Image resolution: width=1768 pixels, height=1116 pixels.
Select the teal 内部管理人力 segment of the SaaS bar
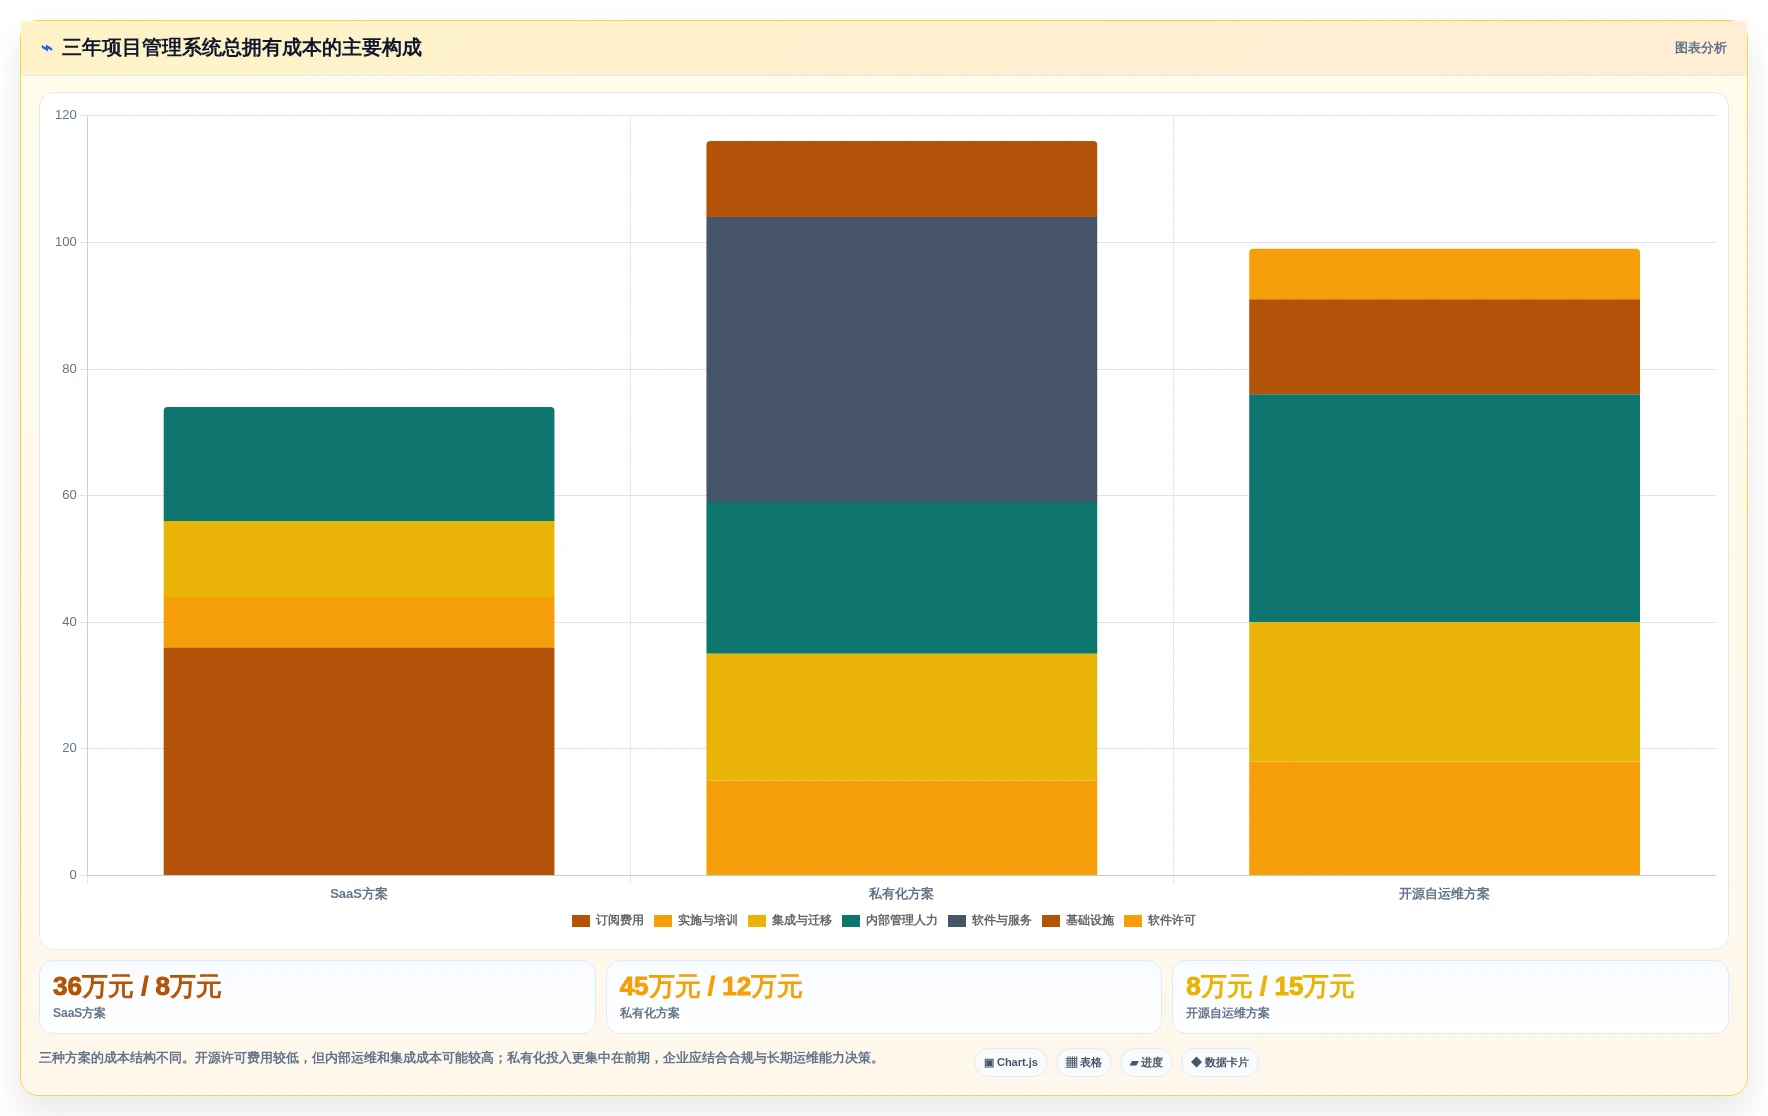pyautogui.click(x=359, y=464)
